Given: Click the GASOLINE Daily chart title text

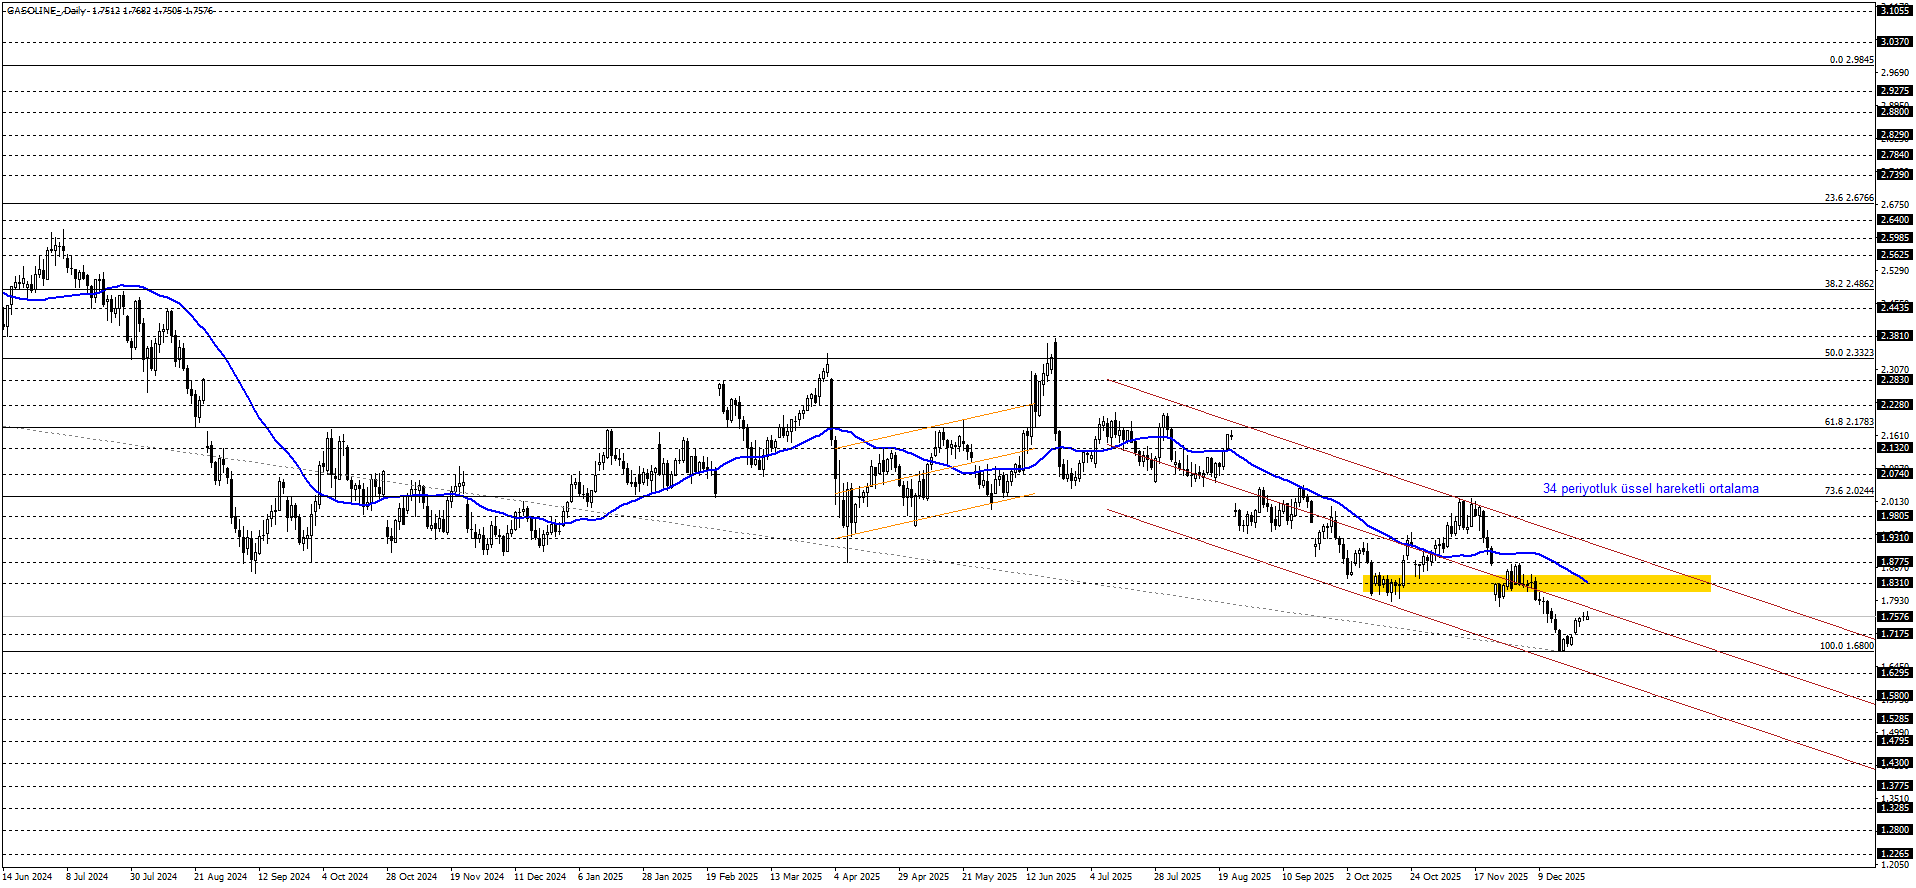Looking at the screenshot, I should tap(110, 11).
